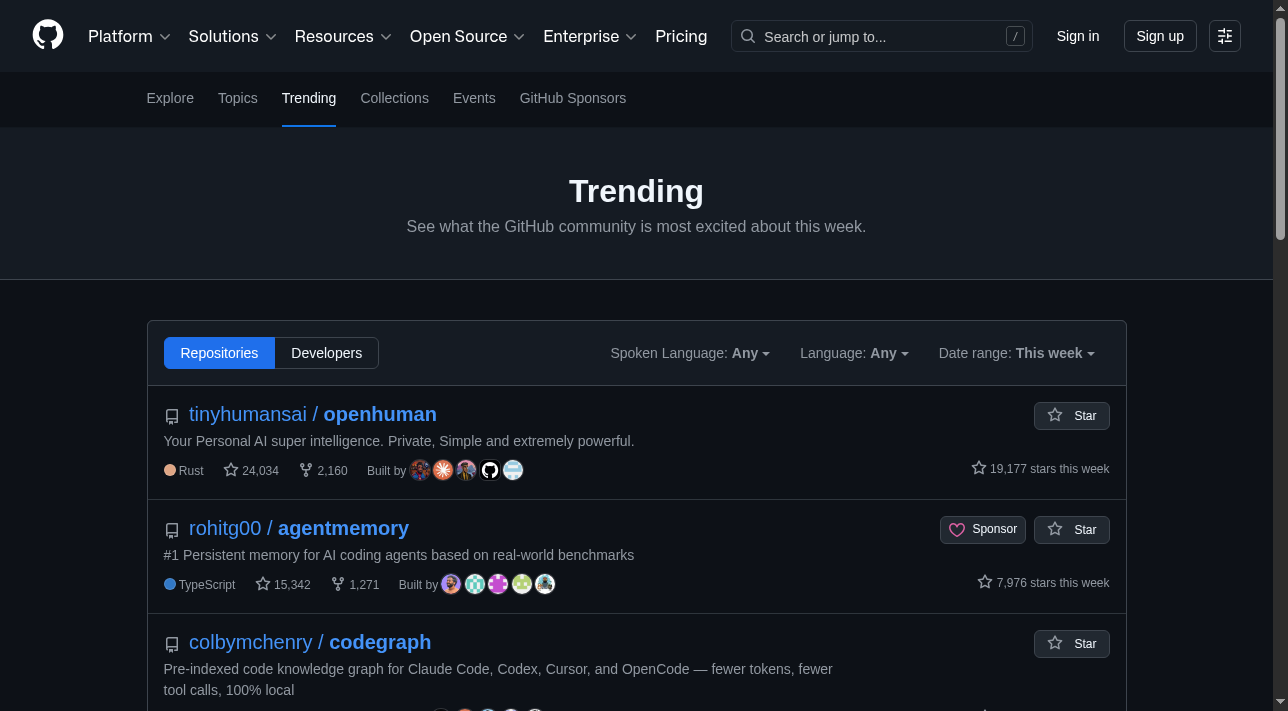Open agentmemory stargazers count 15,342
Screen dimensions: 1288x711
click(x=283, y=584)
